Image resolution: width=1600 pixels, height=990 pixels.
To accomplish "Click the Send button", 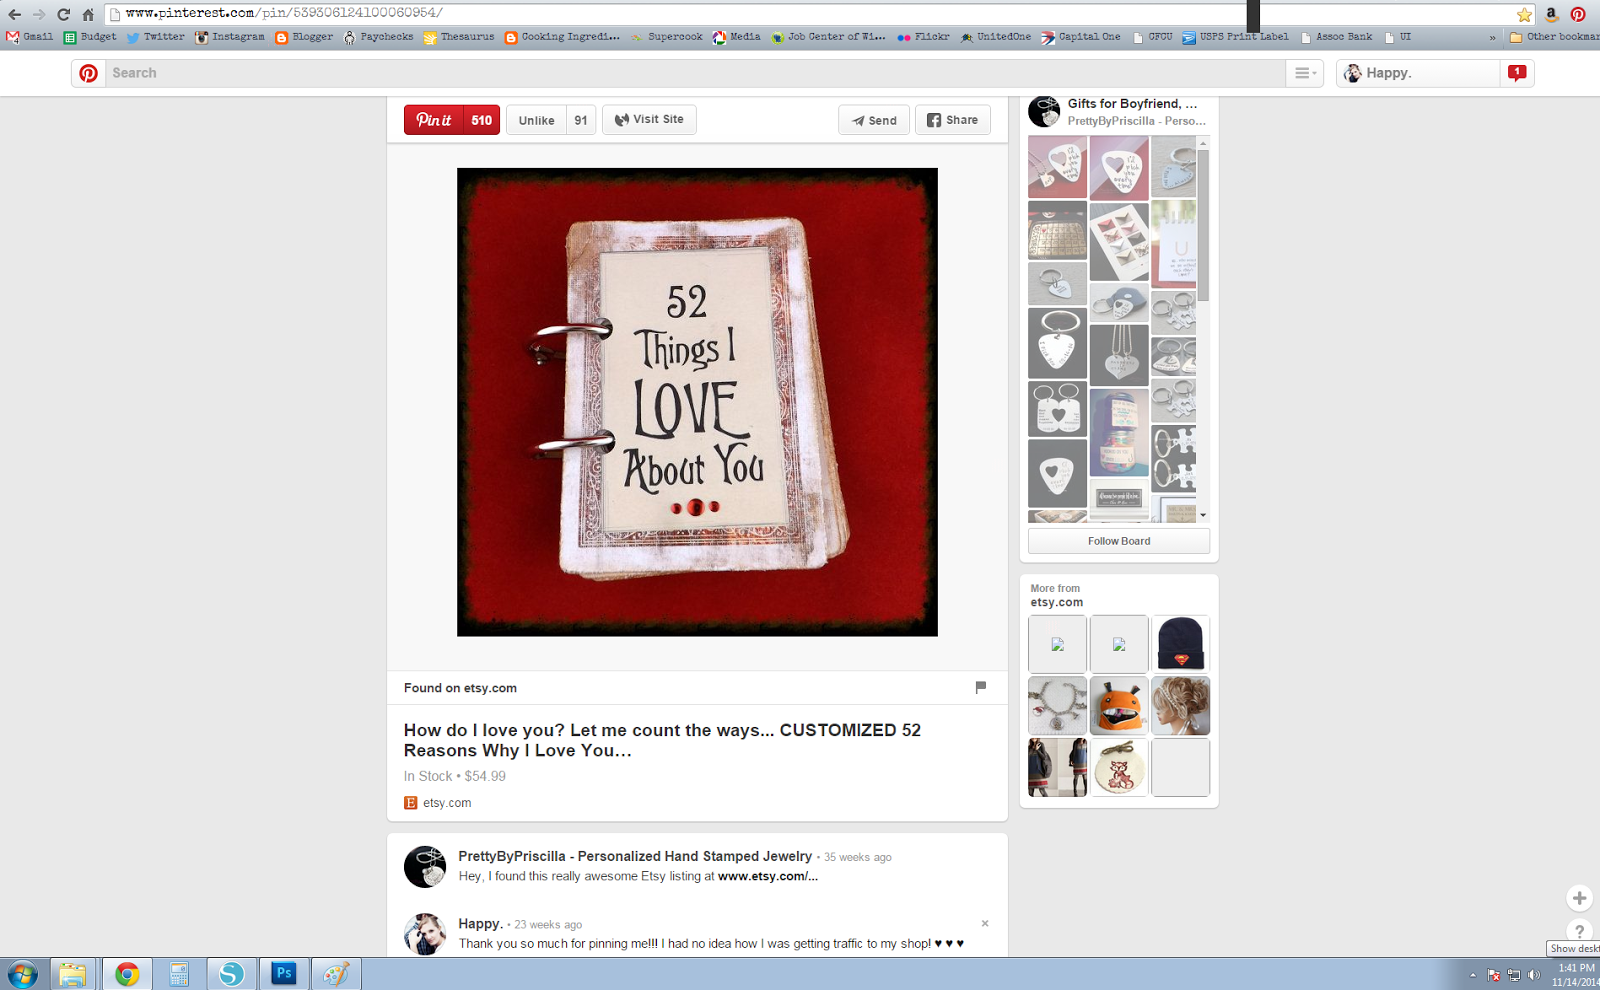I will [874, 120].
